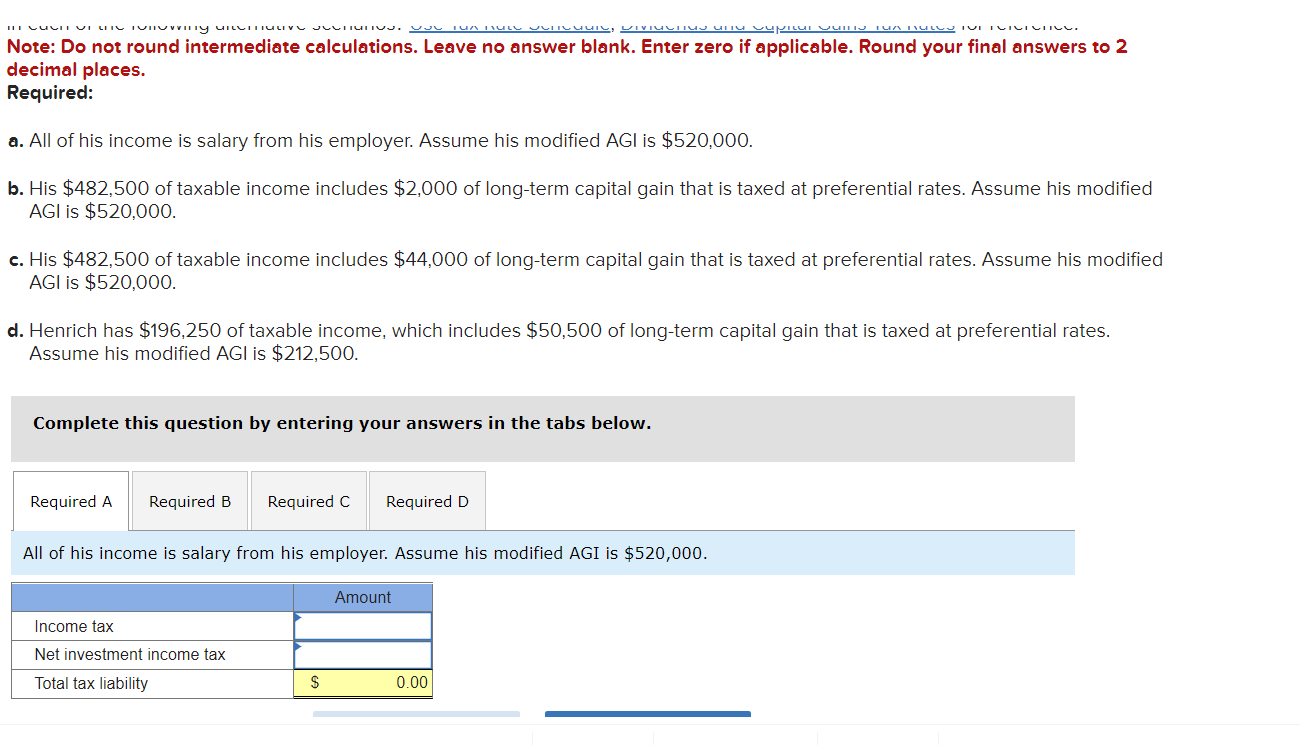
Task: Click scenario a text about salary income
Action: pos(380,141)
